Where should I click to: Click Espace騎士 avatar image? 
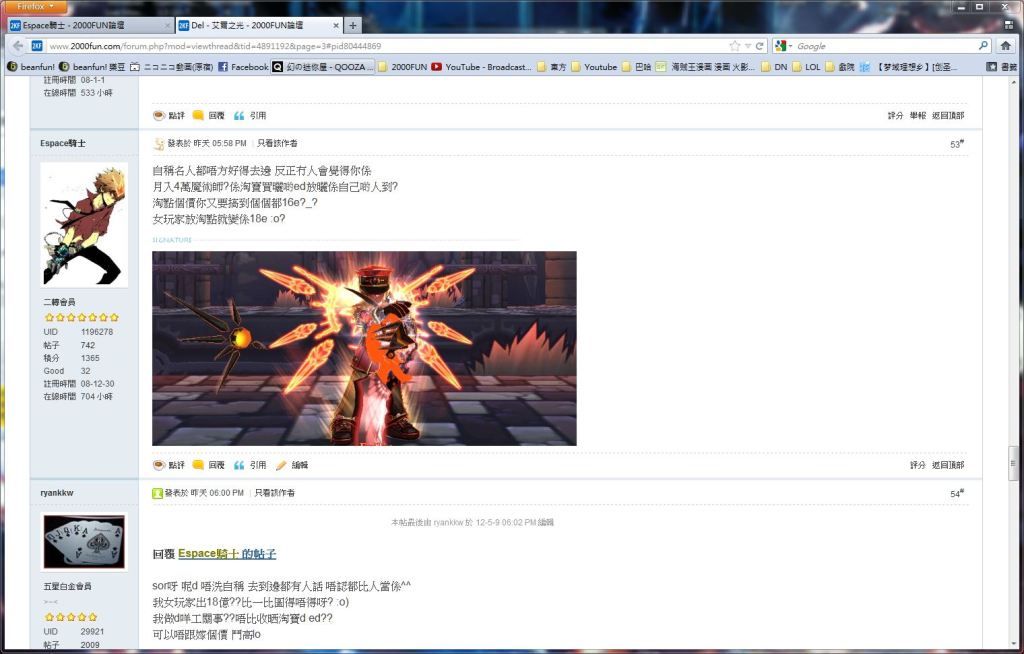[84, 225]
